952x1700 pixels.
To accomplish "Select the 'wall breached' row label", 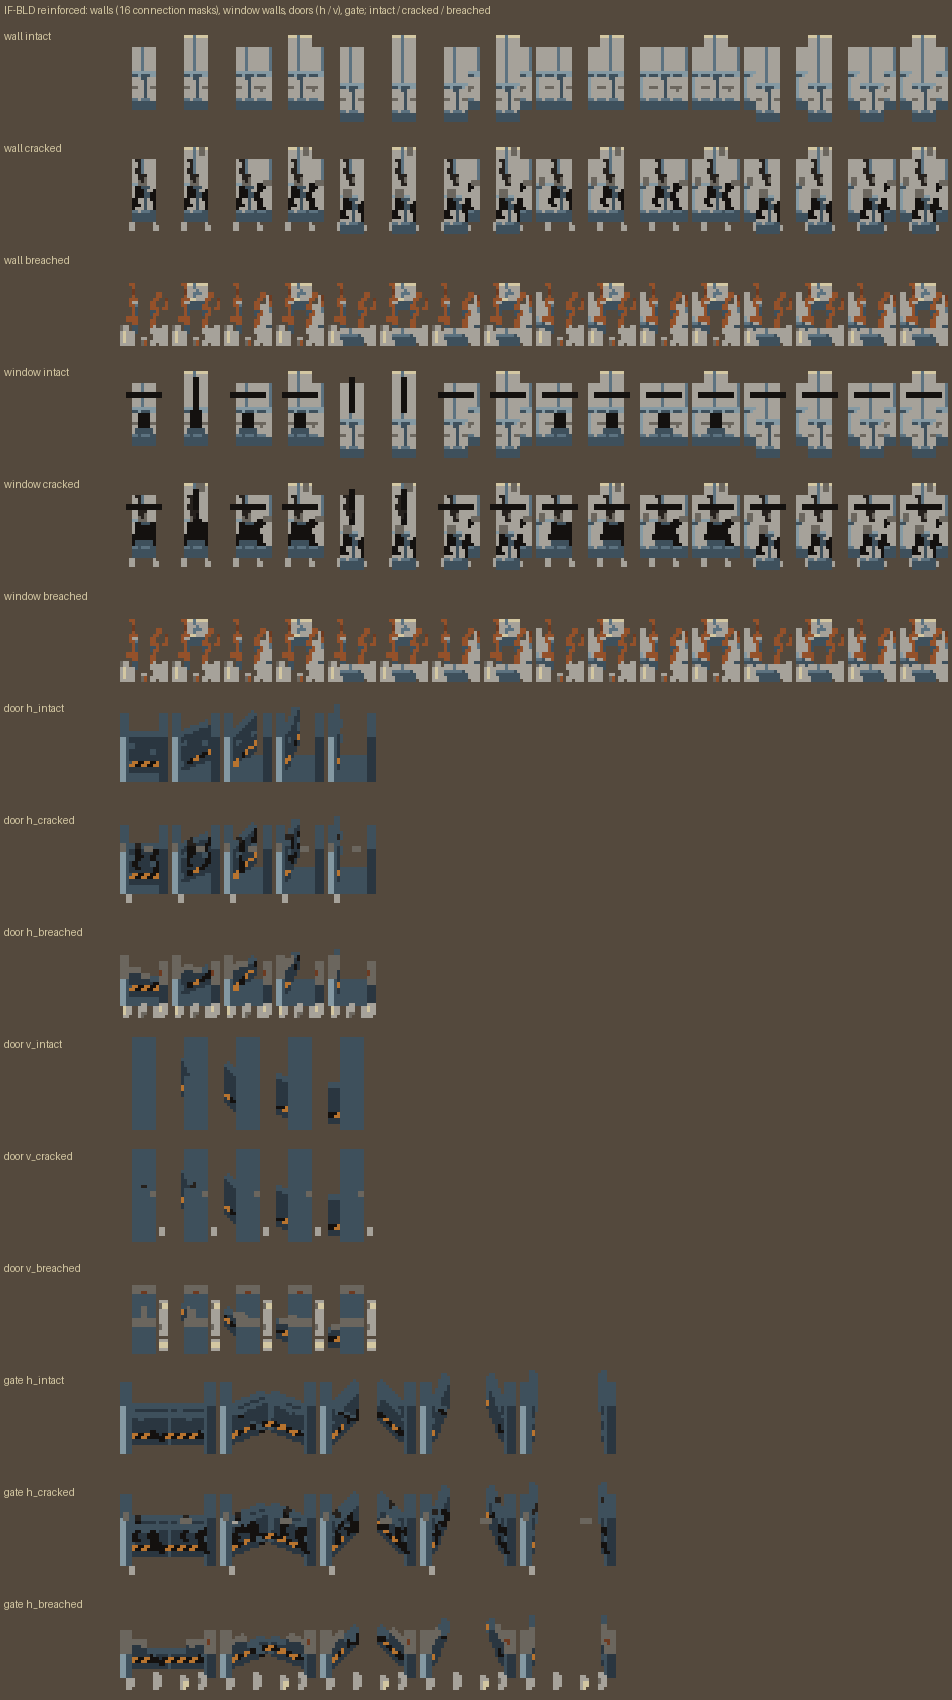I will (x=37, y=260).
